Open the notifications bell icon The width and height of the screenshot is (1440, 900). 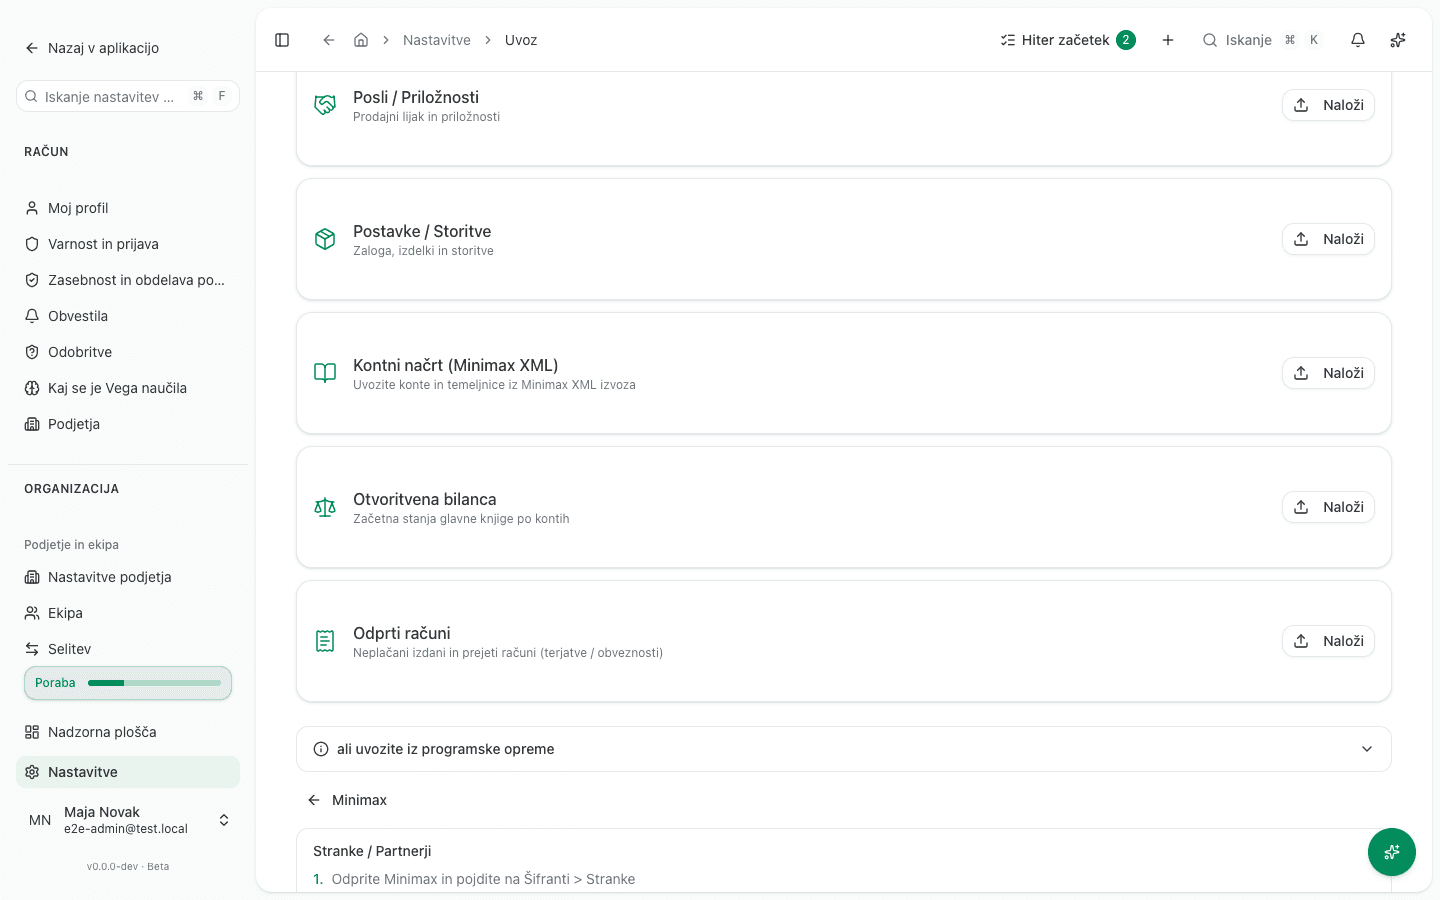click(1358, 40)
